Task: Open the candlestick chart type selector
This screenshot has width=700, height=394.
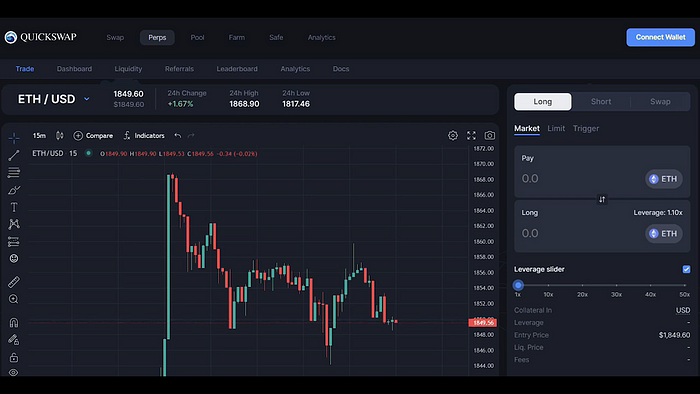Action: (x=59, y=136)
